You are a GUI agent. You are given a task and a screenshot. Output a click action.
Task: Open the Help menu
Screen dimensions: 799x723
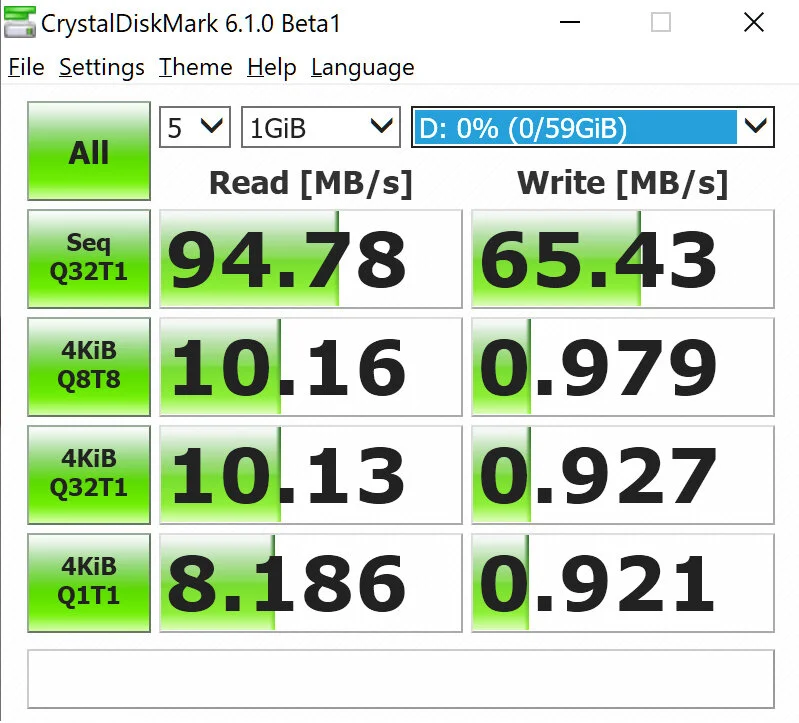[272, 68]
